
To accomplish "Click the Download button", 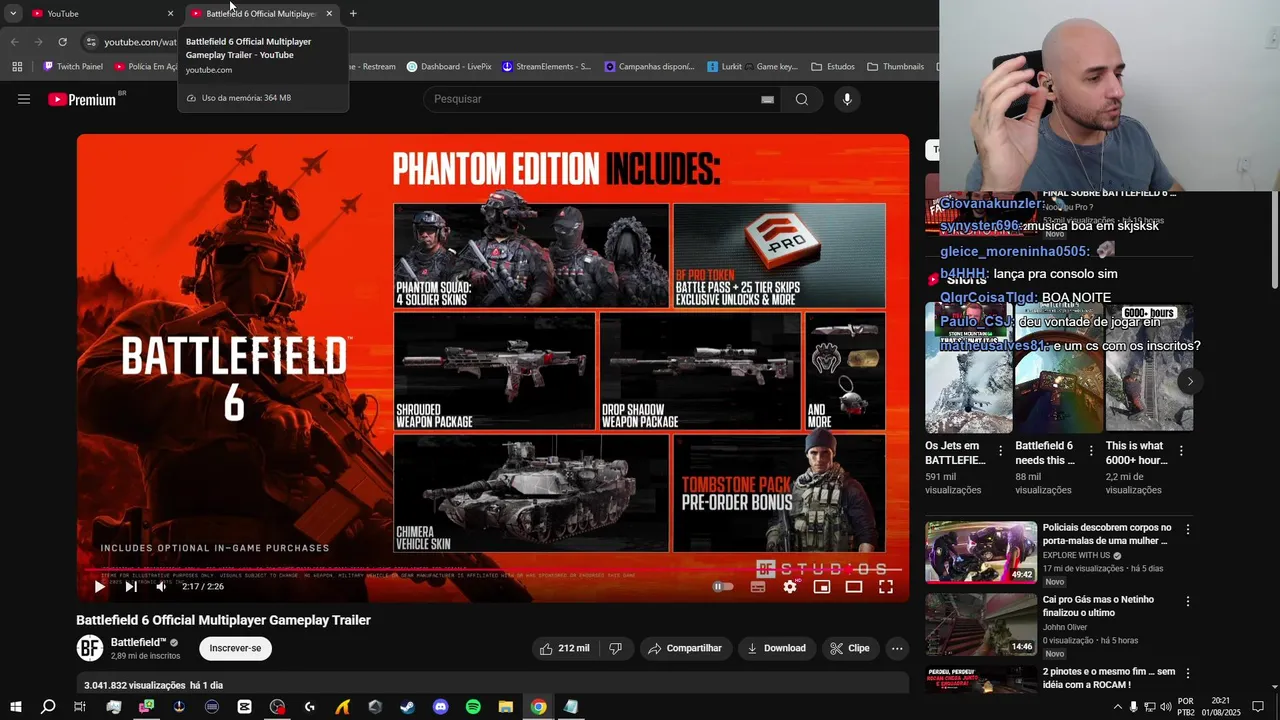I will tap(776, 648).
